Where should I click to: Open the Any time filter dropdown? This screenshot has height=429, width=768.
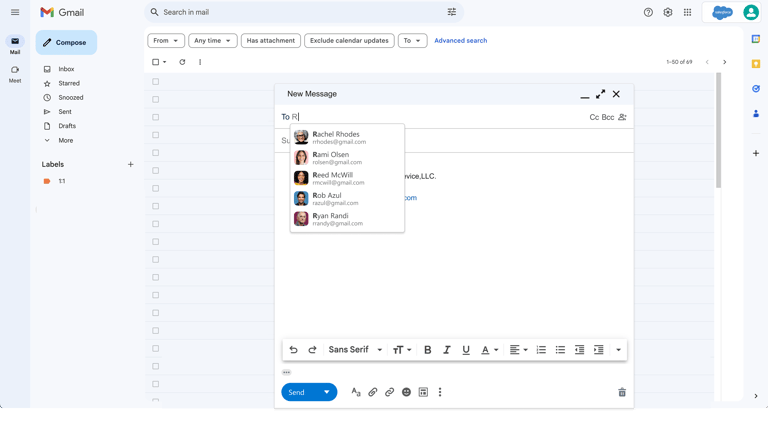click(213, 41)
